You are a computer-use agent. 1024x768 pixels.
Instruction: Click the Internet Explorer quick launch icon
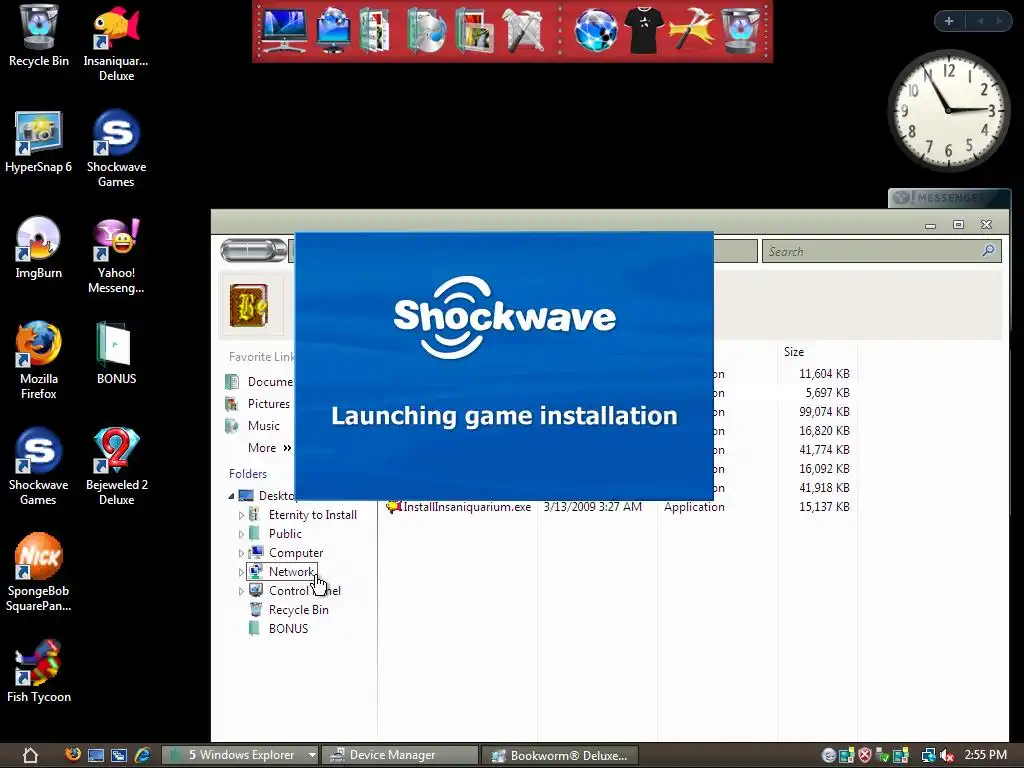point(142,756)
